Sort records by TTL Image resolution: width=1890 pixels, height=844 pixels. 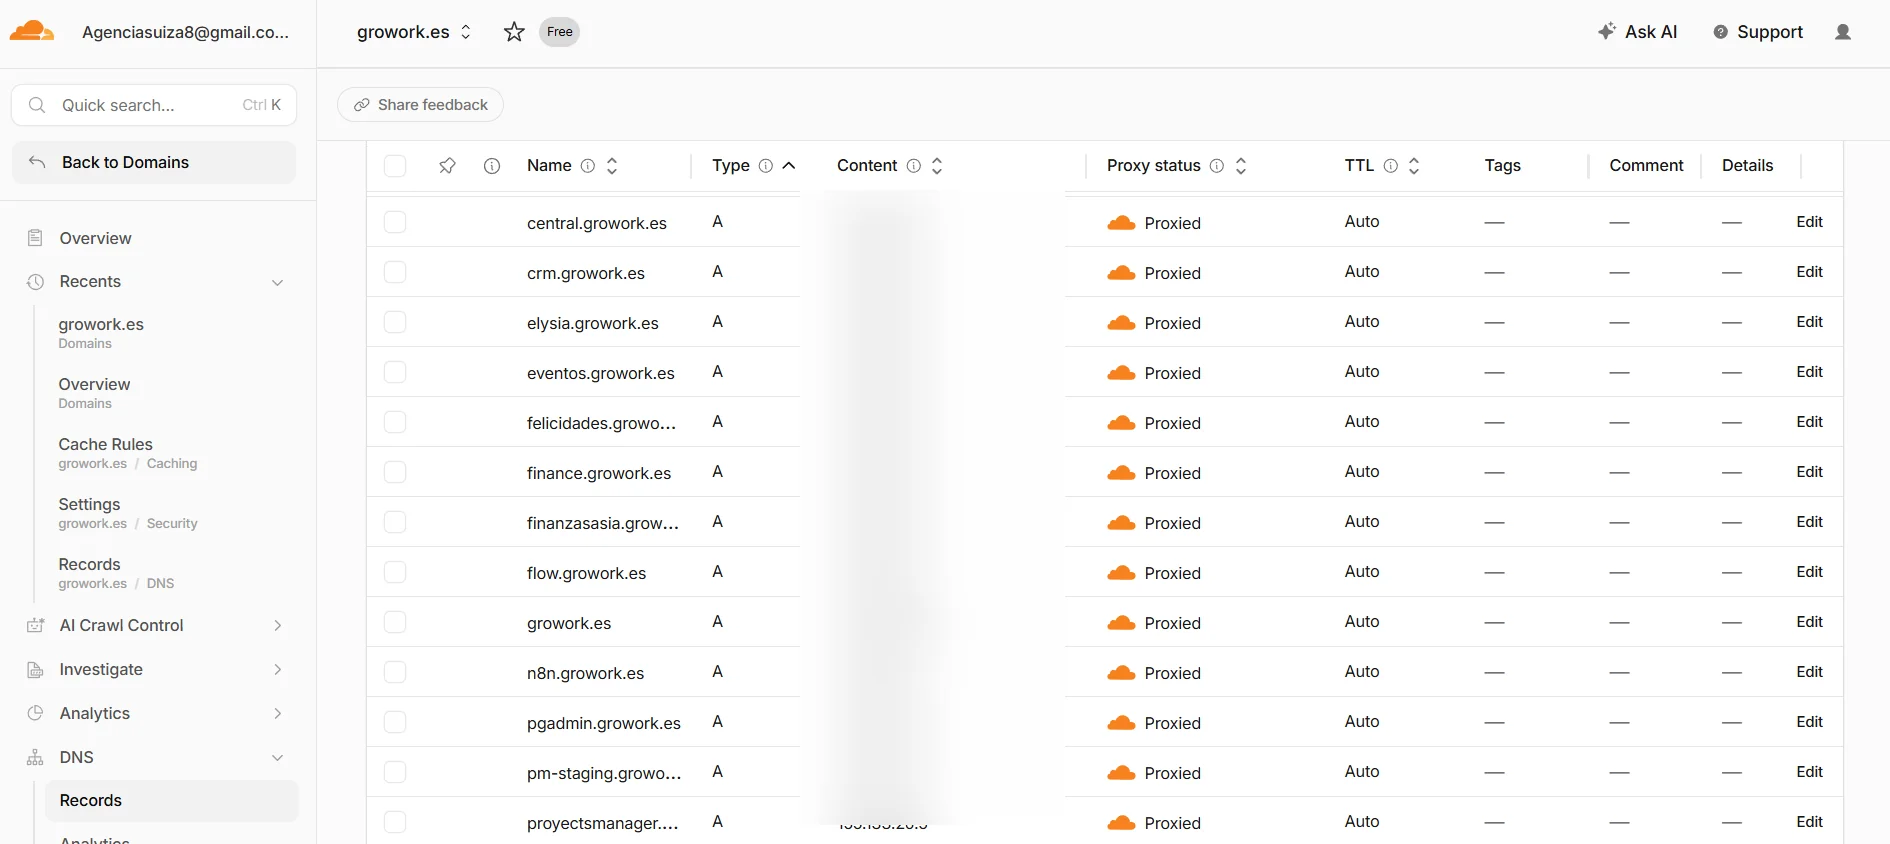(1414, 166)
